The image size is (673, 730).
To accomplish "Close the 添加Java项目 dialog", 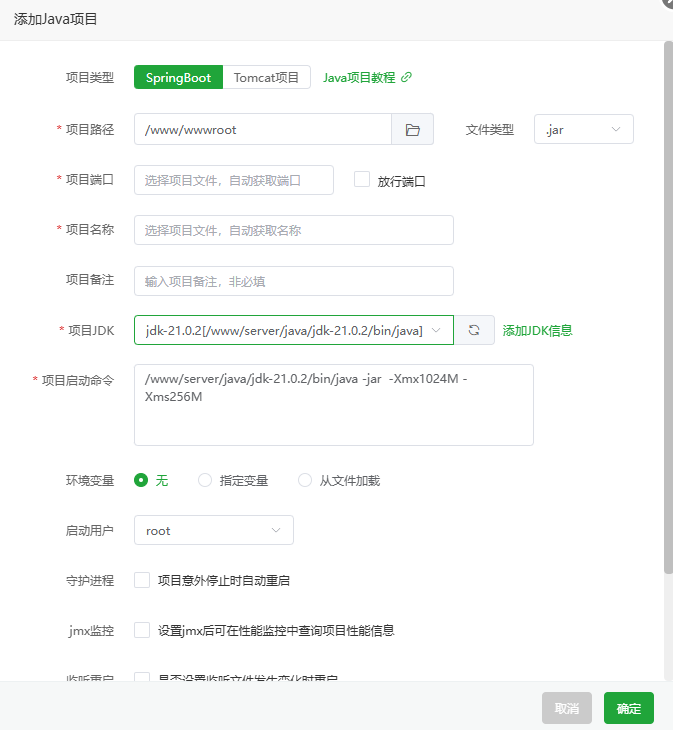I will click(x=666, y=4).
